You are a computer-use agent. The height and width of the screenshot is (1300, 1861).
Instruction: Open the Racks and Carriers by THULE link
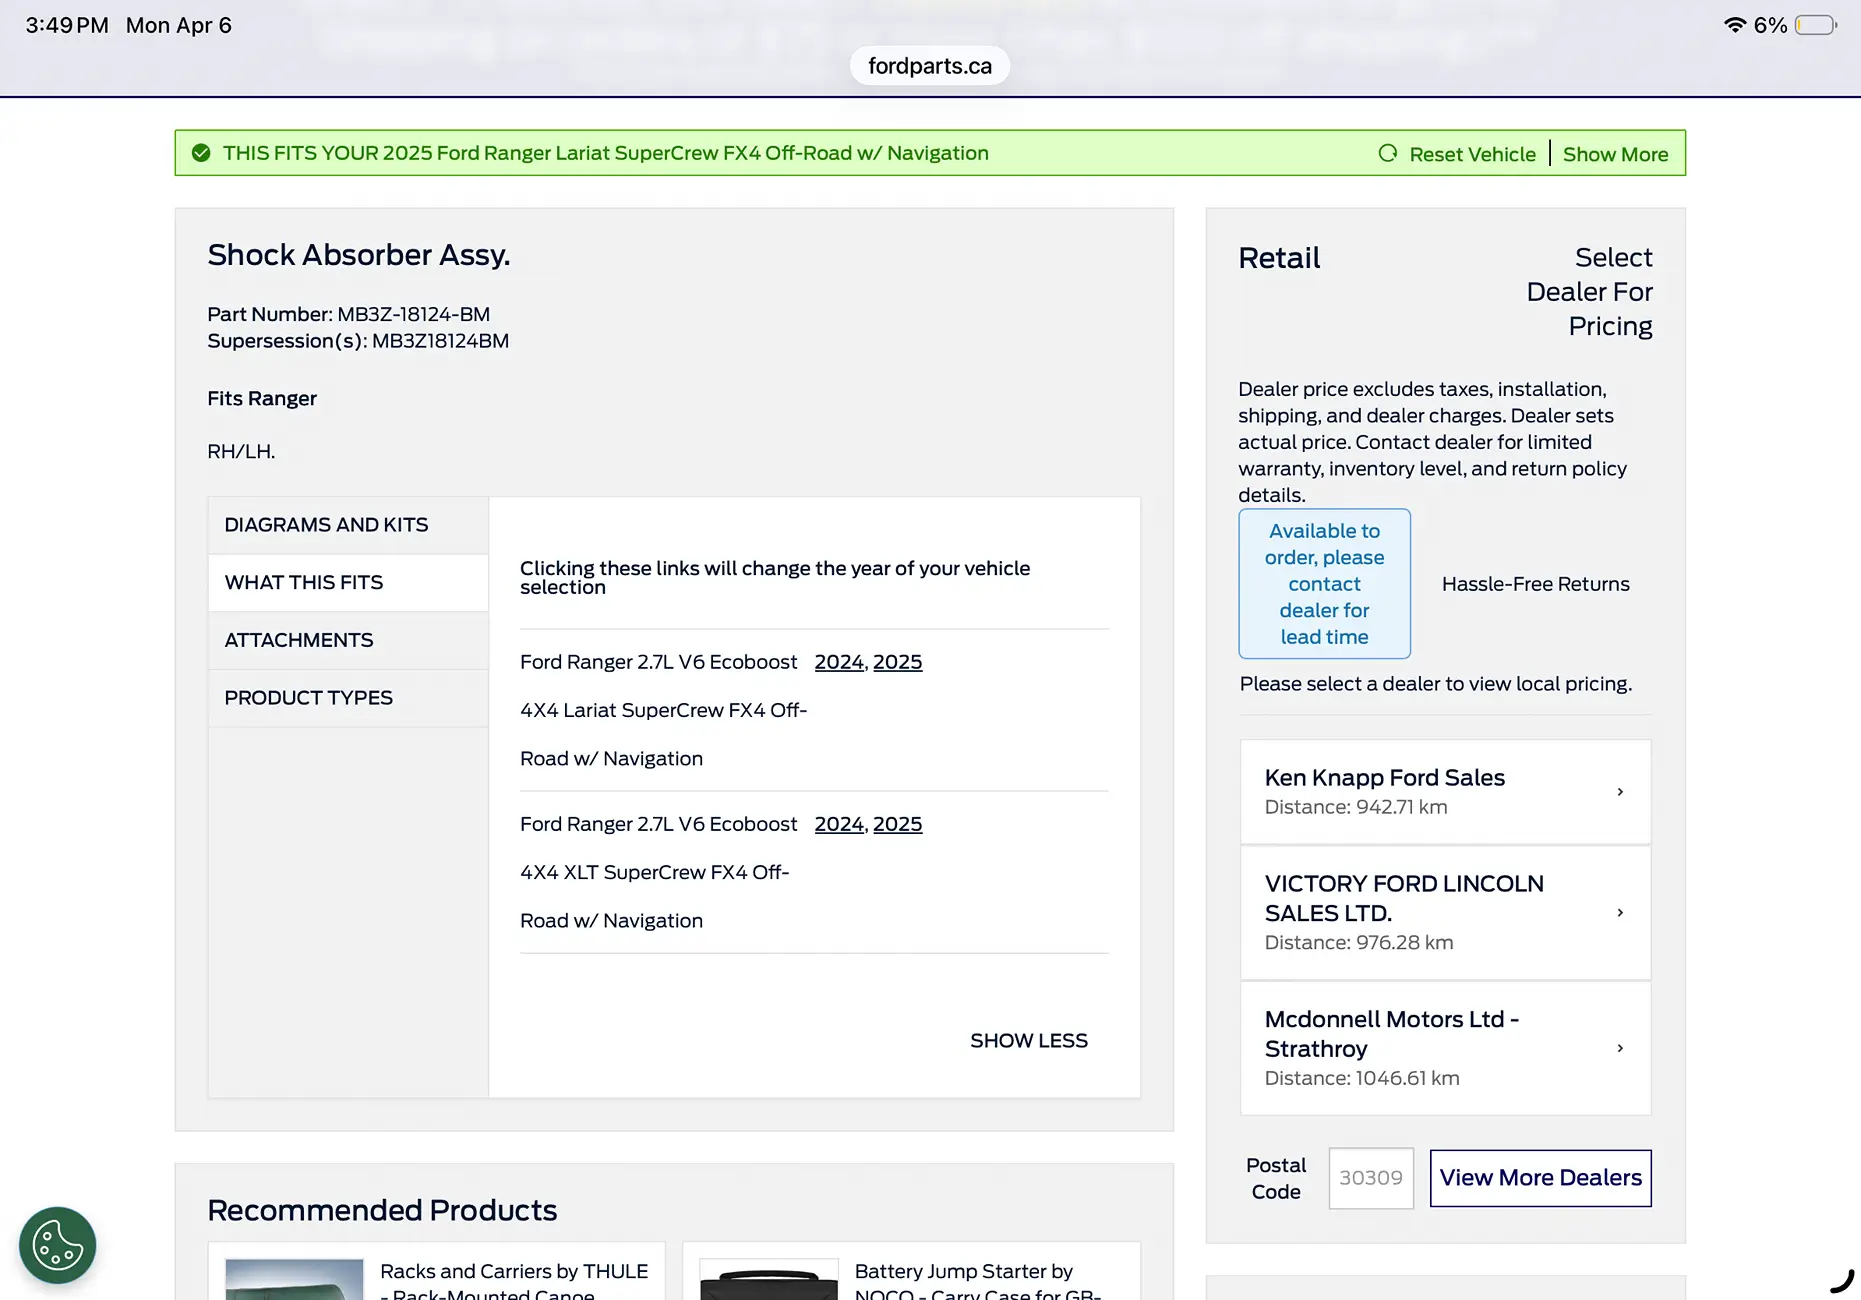[x=514, y=1282]
